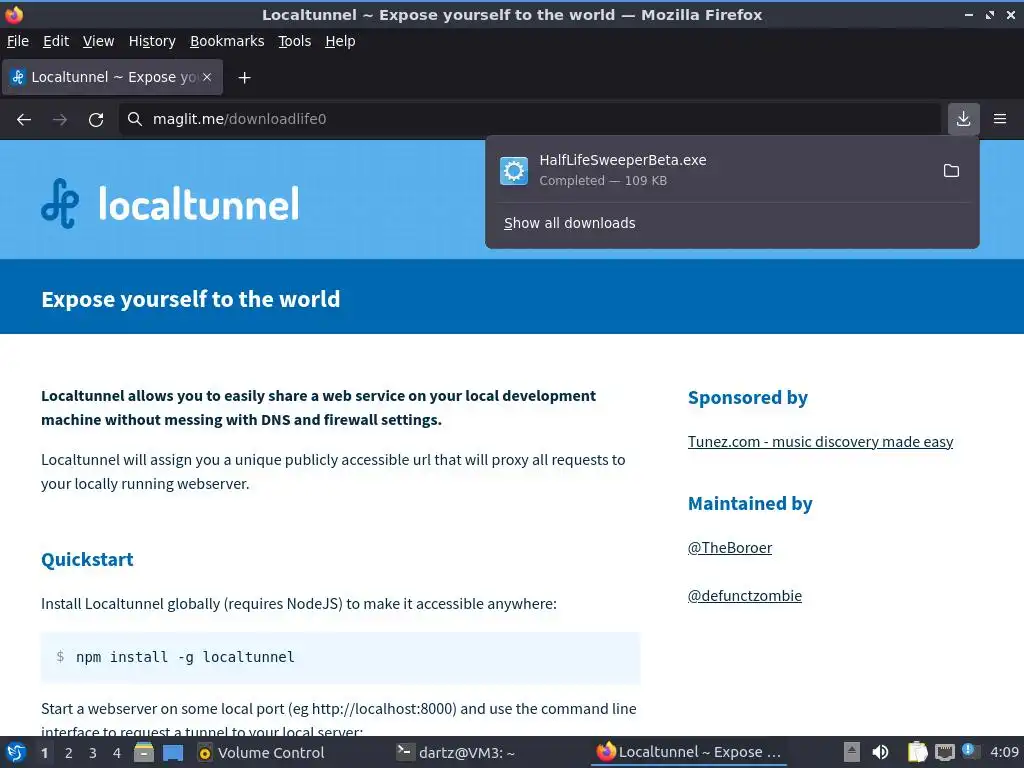The height and width of the screenshot is (768, 1024).
Task: Click the HalfLifeSweeperBeta.exe gear file icon
Action: [x=514, y=171]
